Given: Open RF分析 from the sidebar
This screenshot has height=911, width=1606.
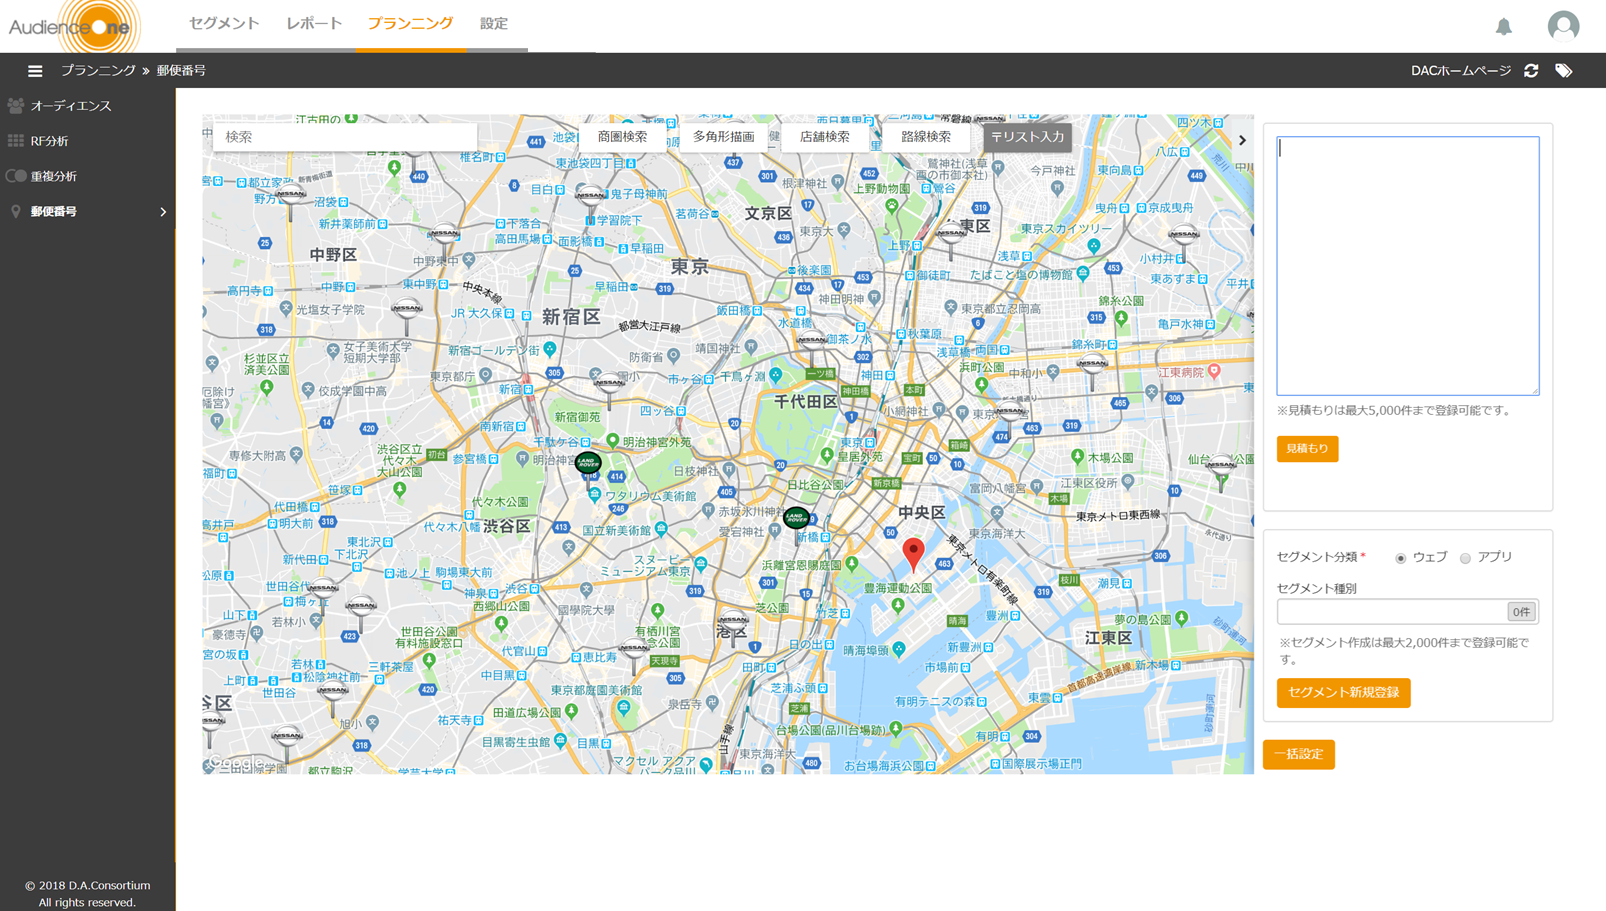Looking at the screenshot, I should 47,140.
